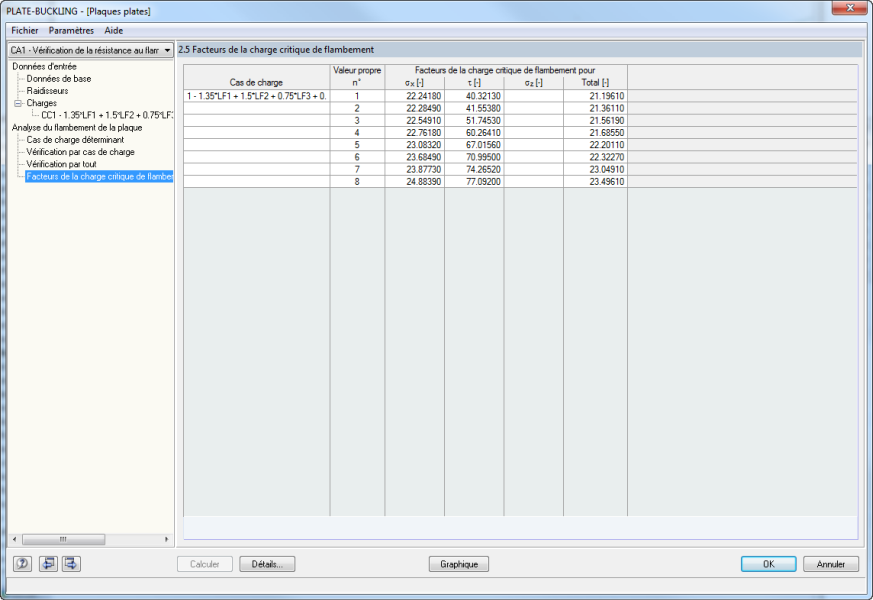Go to previous table with left arrow icon
Image resolution: width=873 pixels, height=600 pixels.
click(x=48, y=564)
